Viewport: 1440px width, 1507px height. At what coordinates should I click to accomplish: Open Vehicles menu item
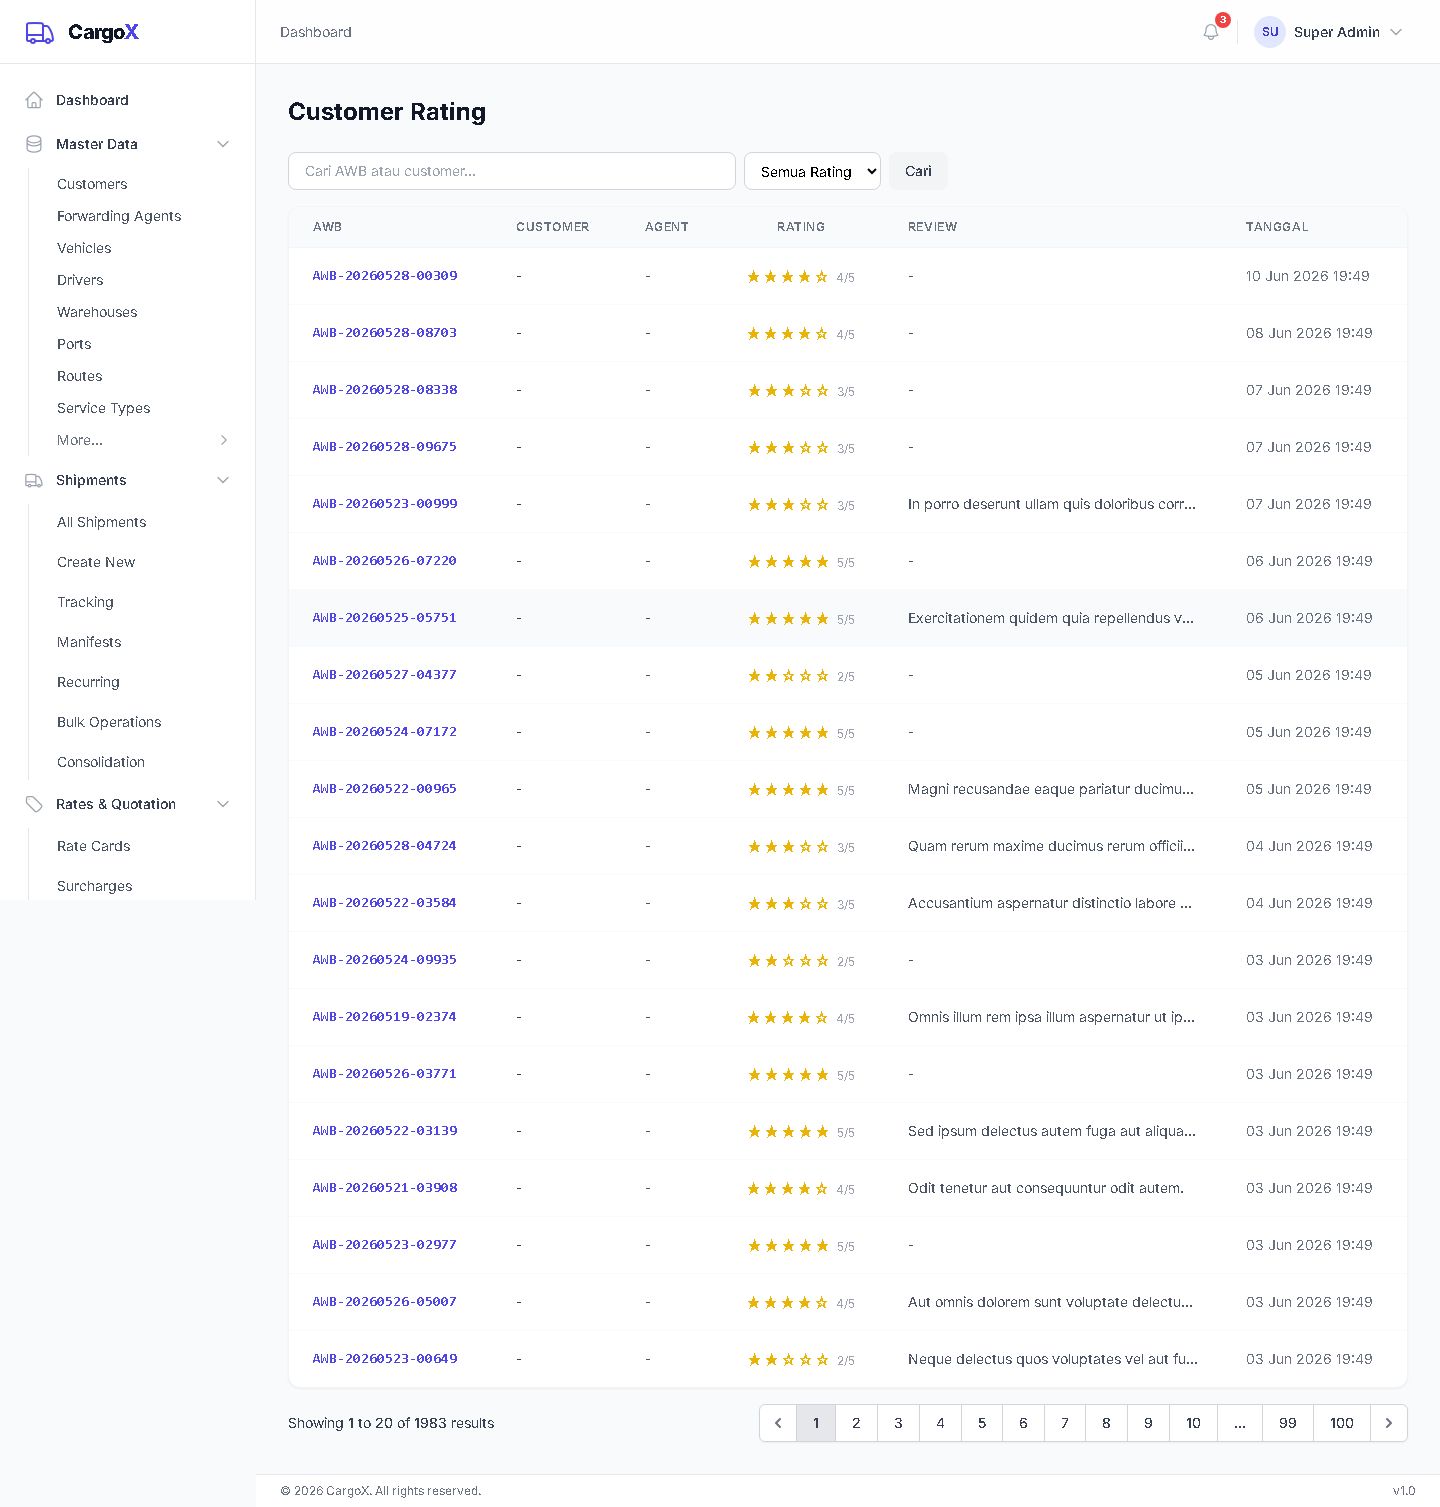click(x=84, y=248)
